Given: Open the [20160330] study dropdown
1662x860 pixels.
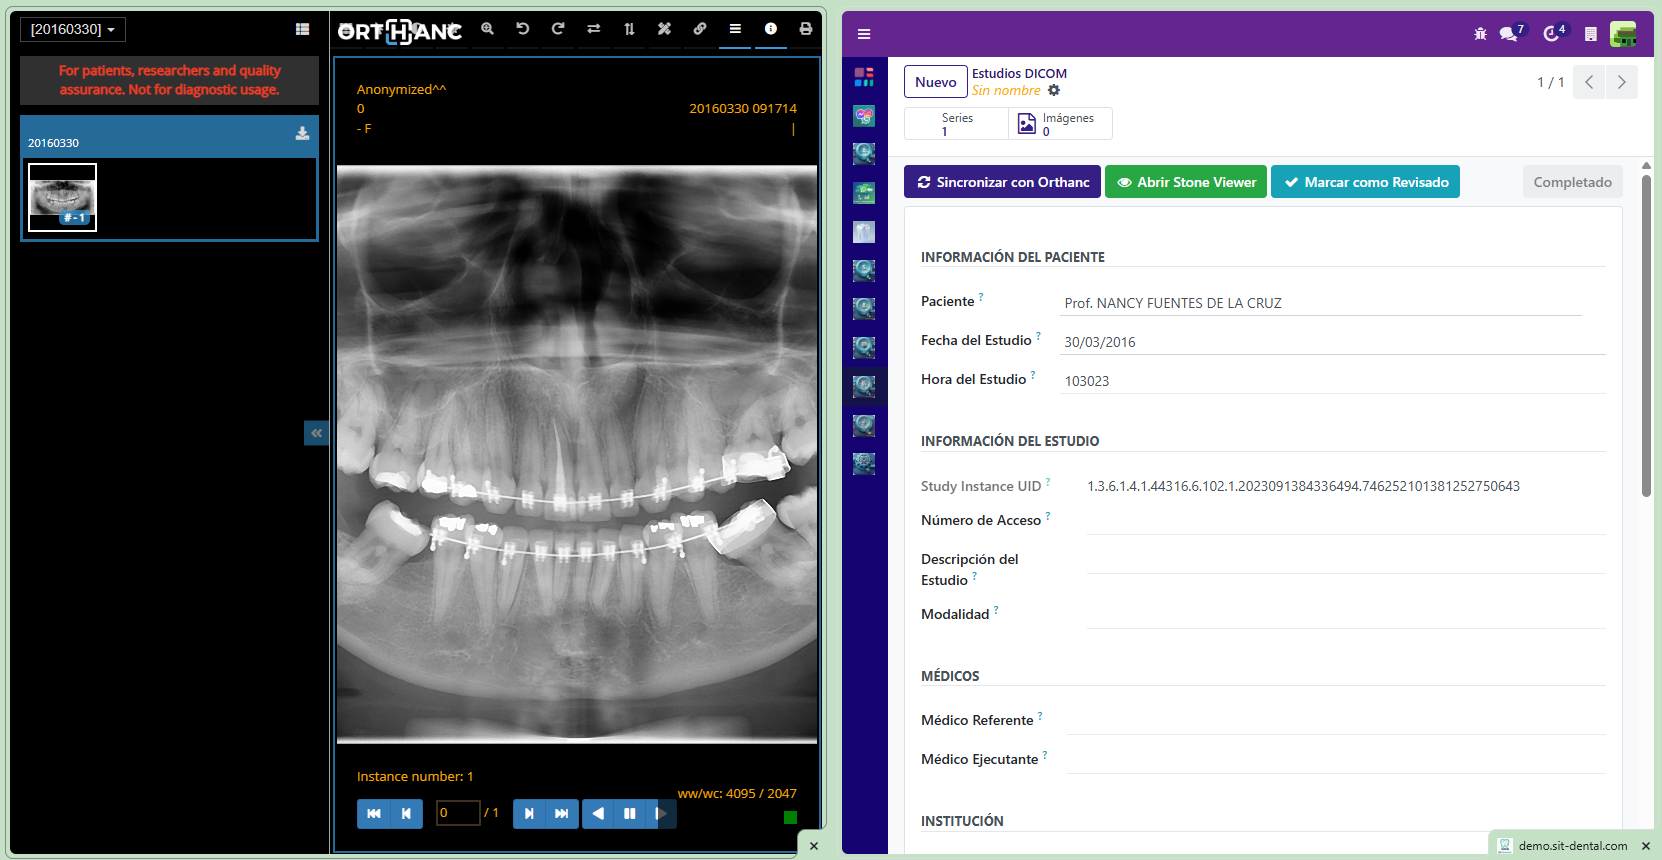Looking at the screenshot, I should 73,29.
